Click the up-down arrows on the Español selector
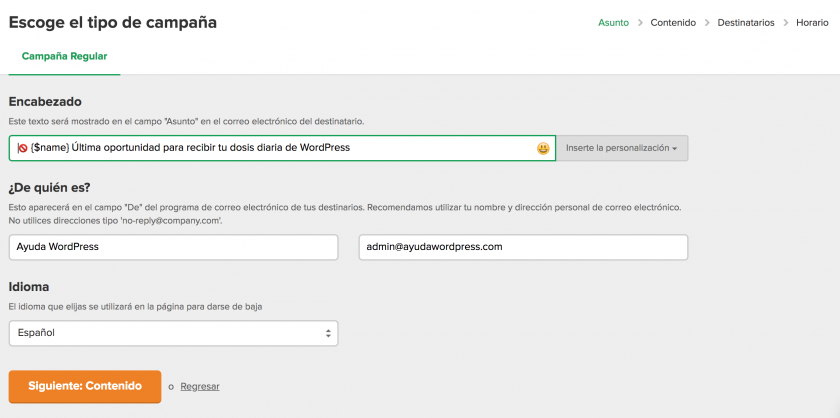 tap(328, 333)
